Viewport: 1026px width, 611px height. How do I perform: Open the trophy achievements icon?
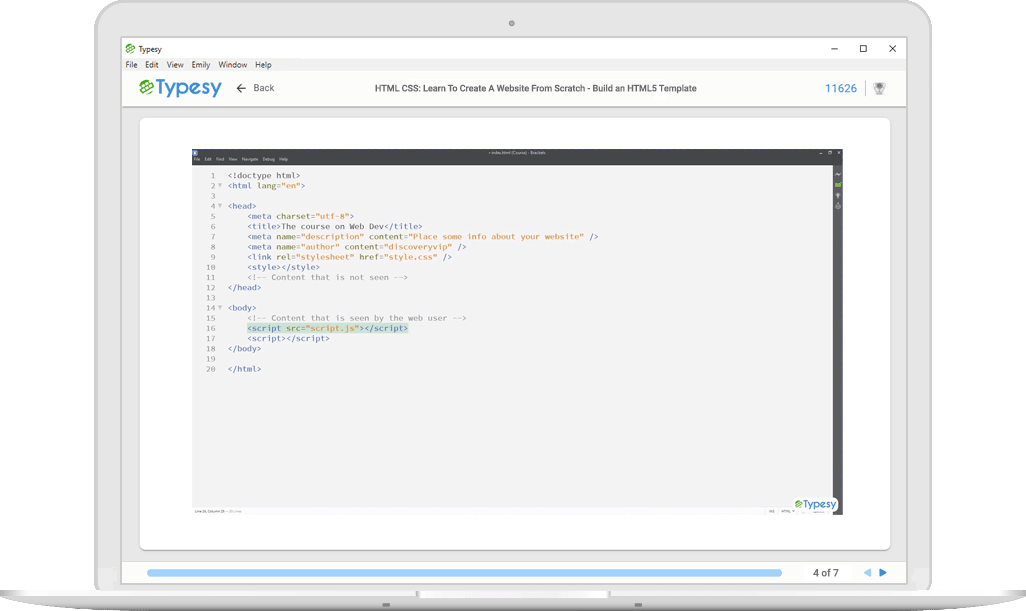click(x=879, y=88)
